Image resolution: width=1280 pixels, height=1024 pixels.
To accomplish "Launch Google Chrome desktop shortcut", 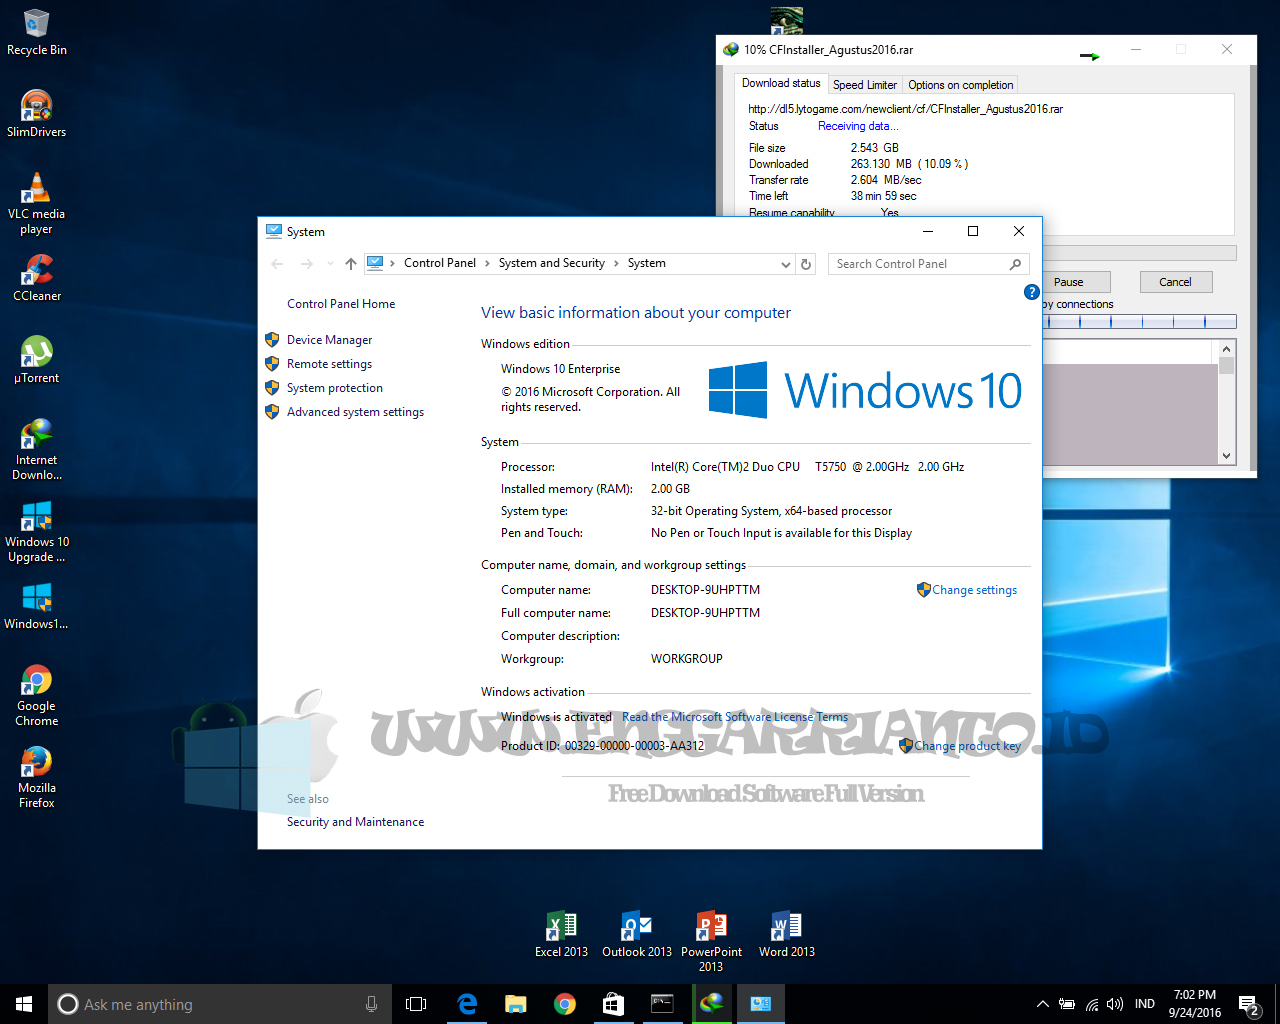I will click(36, 695).
